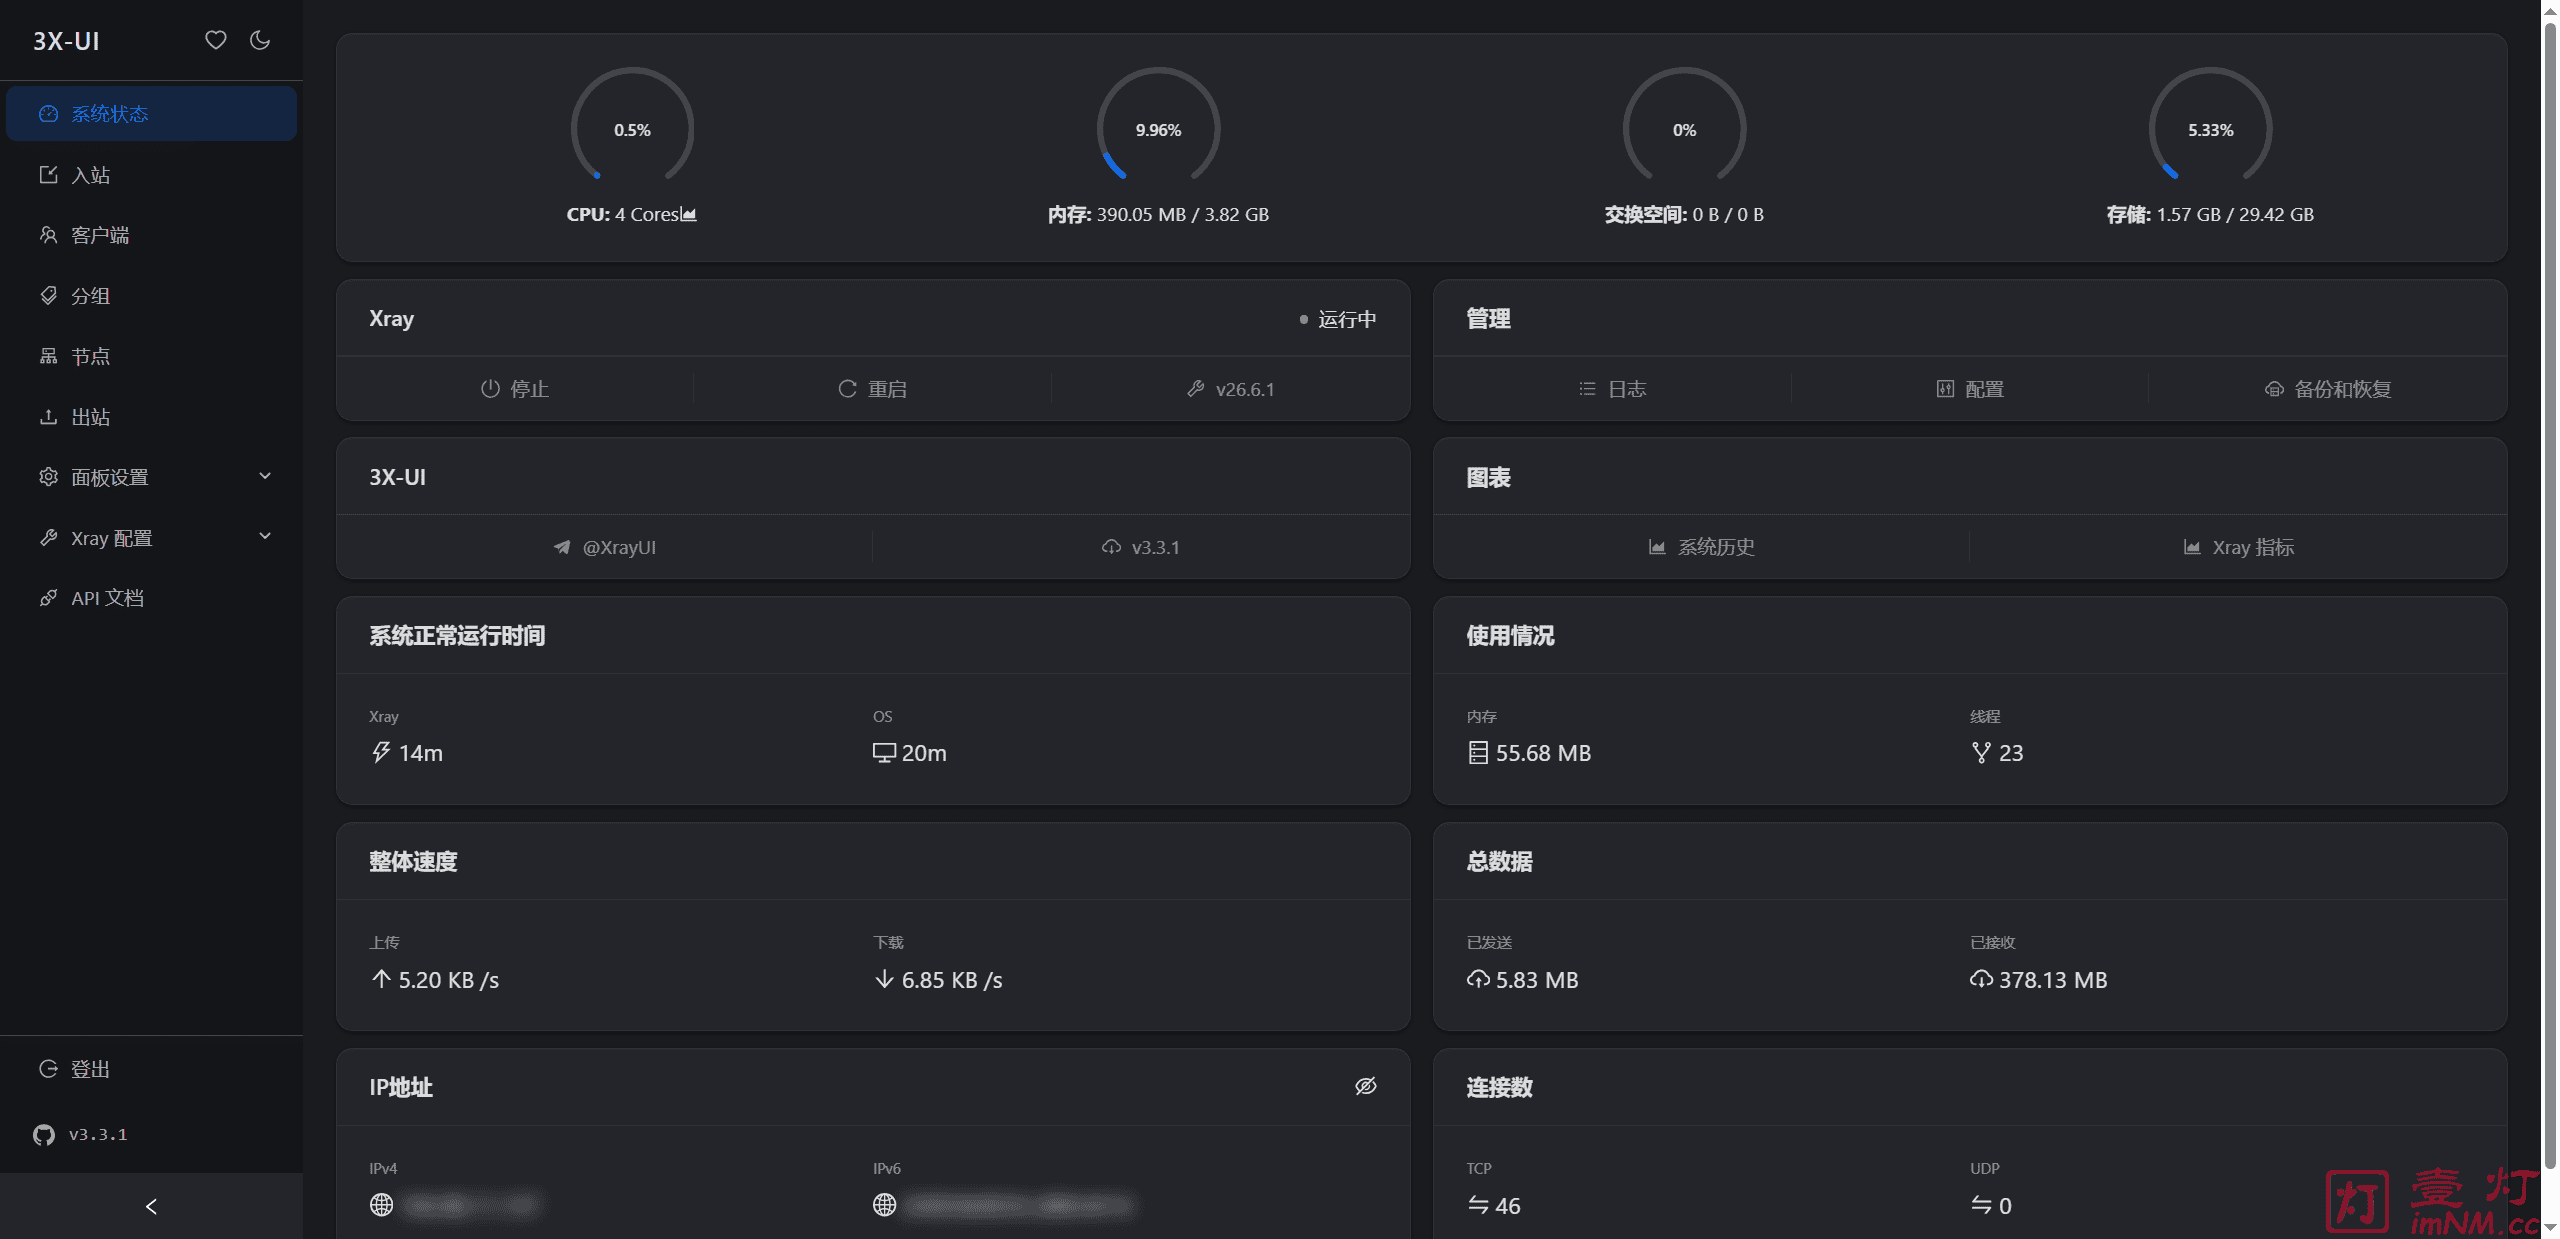This screenshot has width=2560, height=1239.
Task: Click the Xray 配置 wrench icon
Action: (x=48, y=537)
